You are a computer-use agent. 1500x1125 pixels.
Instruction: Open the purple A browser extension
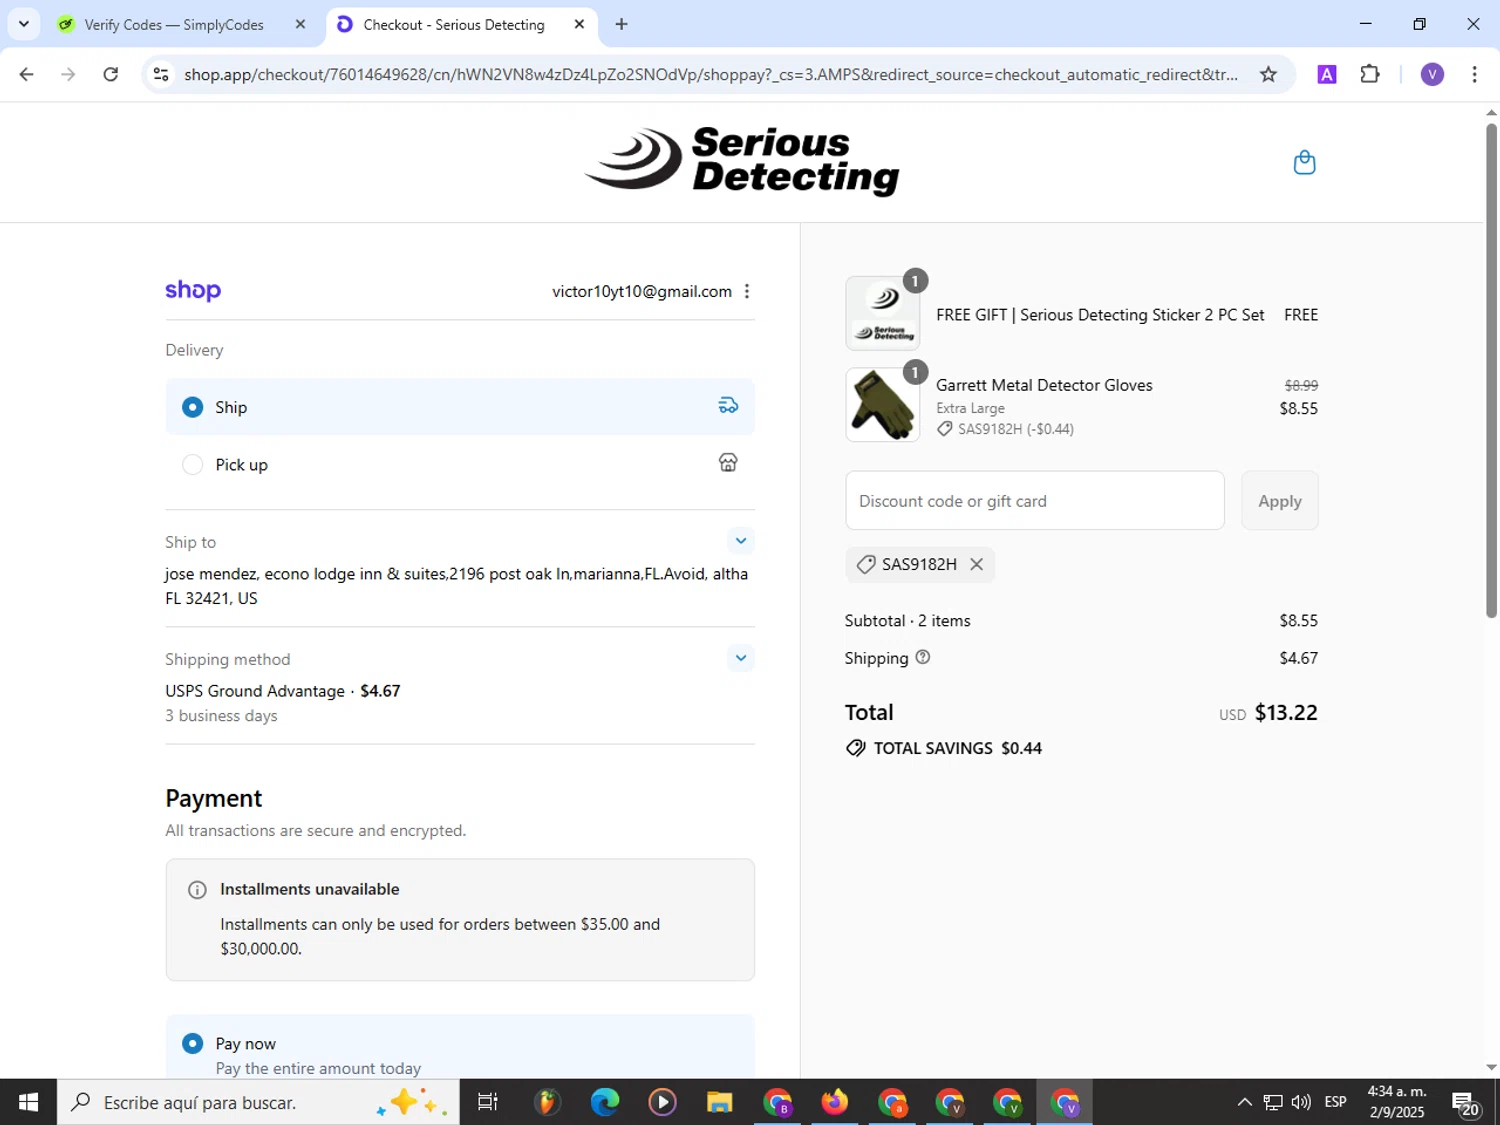(x=1327, y=74)
